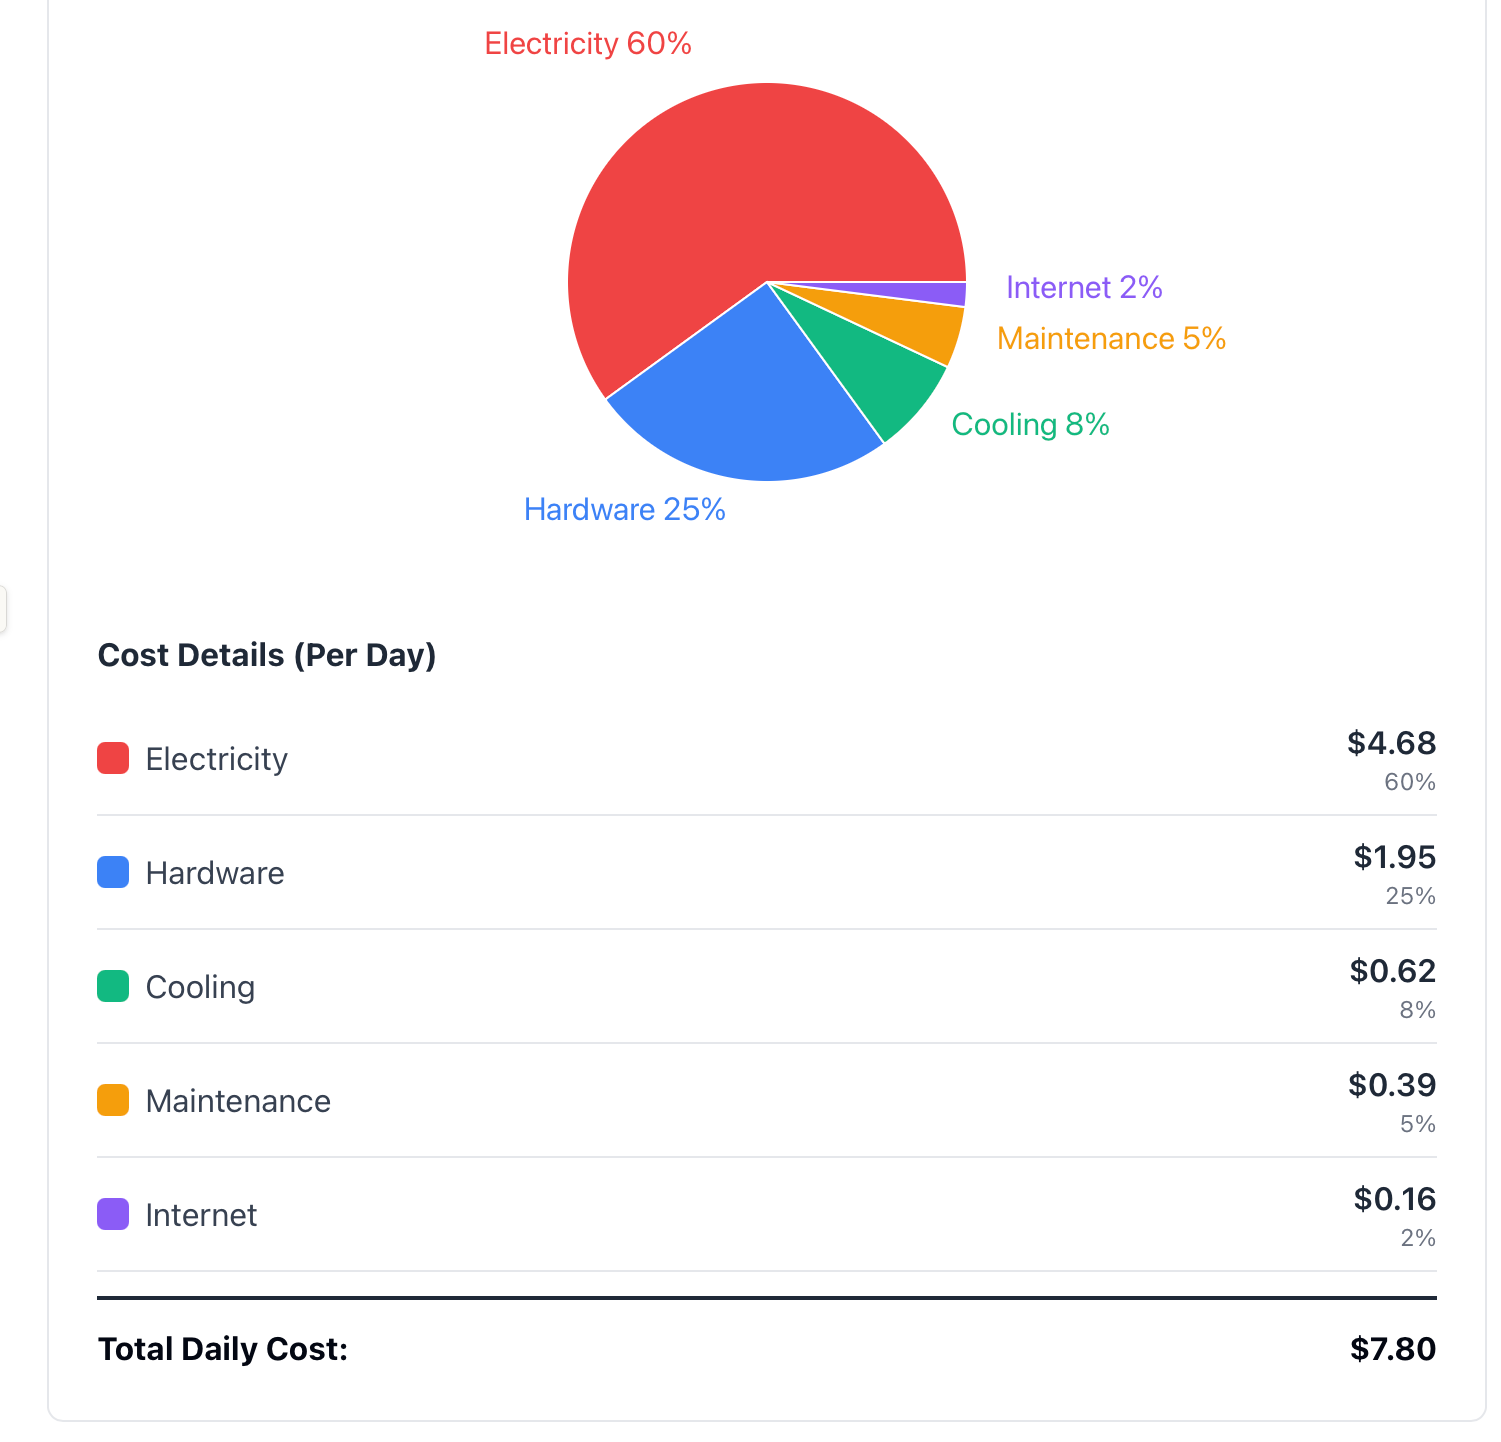Click the orange Maintenance color swatch
The height and width of the screenshot is (1442, 1501).
(x=113, y=1100)
